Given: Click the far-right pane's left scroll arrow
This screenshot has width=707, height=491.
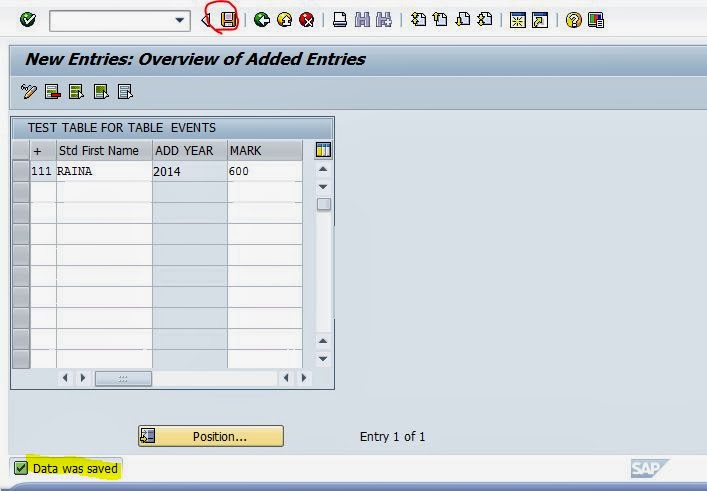Looking at the screenshot, I should tap(286, 378).
